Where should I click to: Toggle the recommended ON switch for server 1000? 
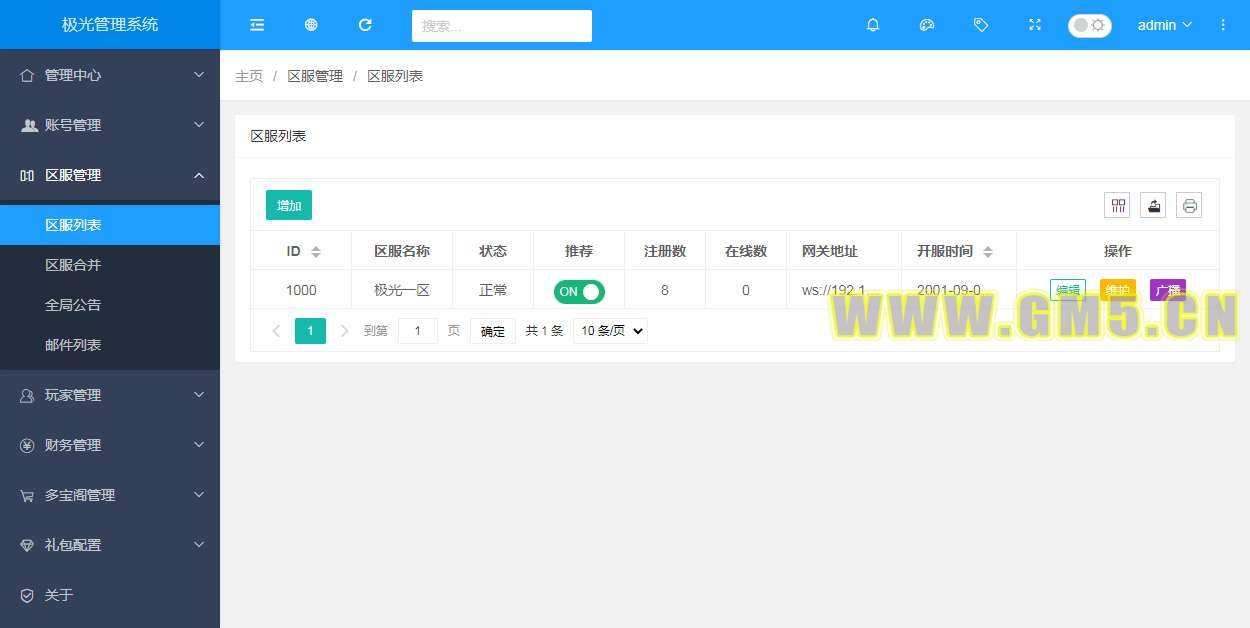[579, 291]
